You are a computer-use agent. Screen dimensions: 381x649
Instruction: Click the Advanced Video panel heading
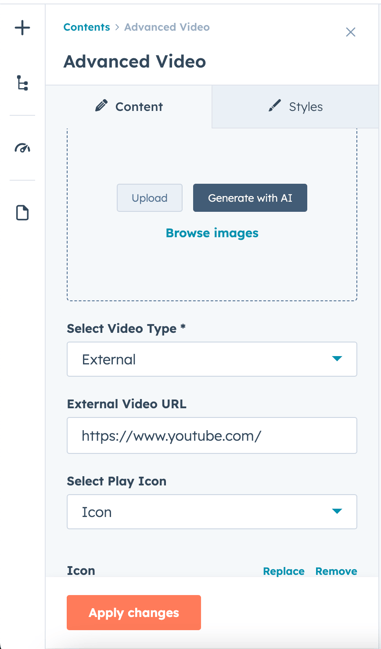(134, 62)
